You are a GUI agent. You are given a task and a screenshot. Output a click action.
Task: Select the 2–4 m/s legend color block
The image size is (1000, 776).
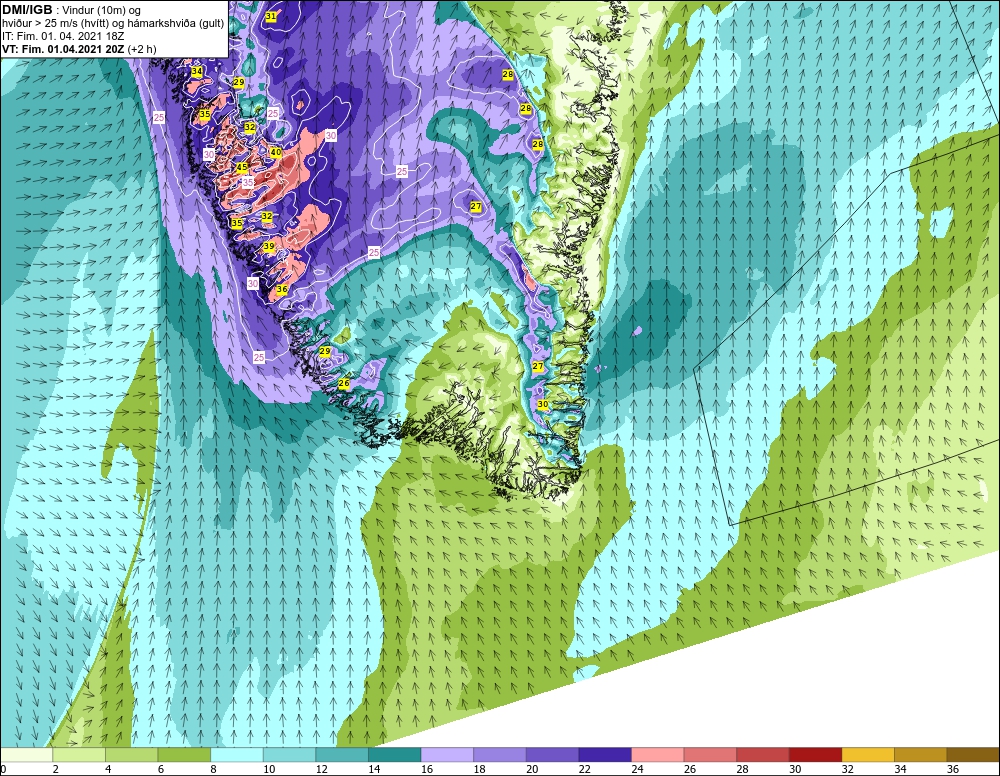pos(79,755)
